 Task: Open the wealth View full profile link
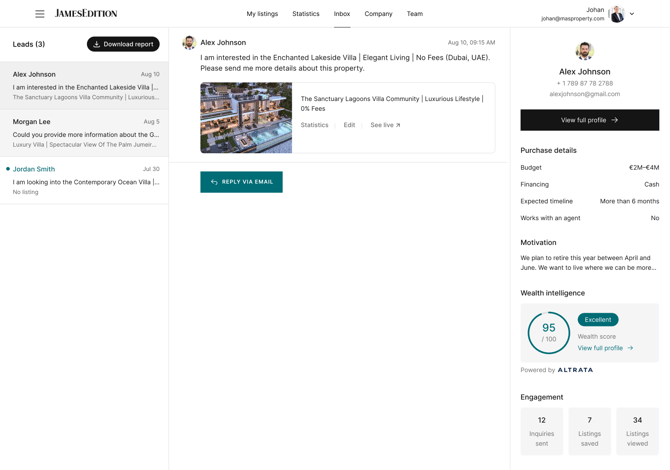(605, 348)
